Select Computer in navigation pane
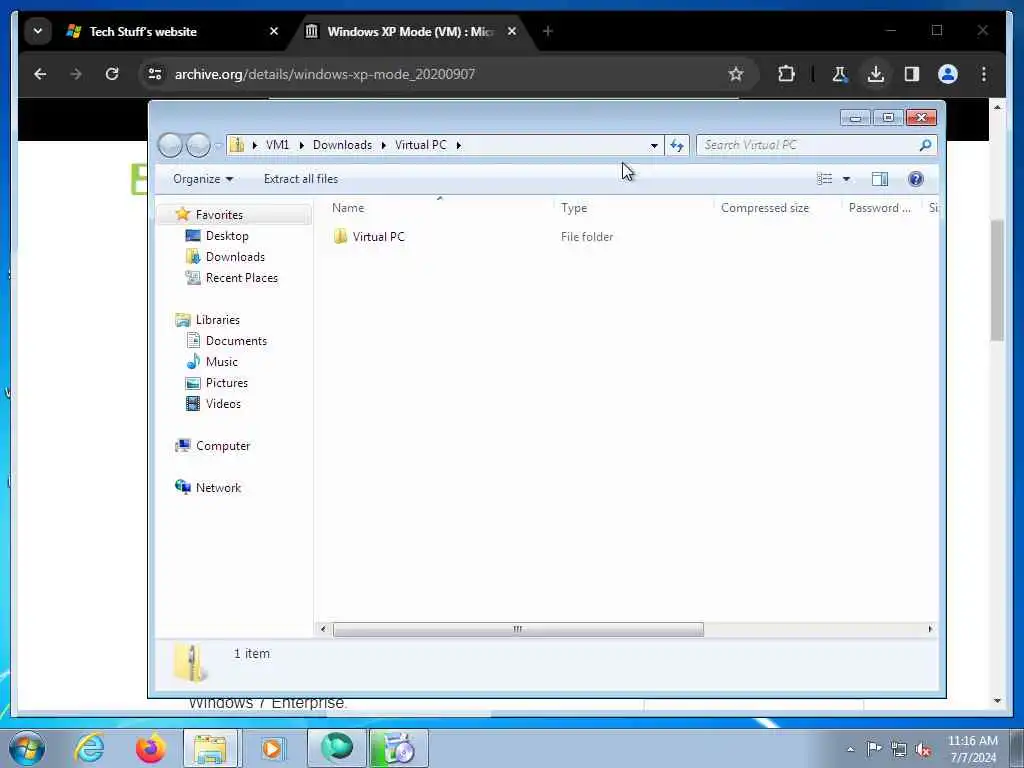The width and height of the screenshot is (1024, 768). pyautogui.click(x=223, y=446)
